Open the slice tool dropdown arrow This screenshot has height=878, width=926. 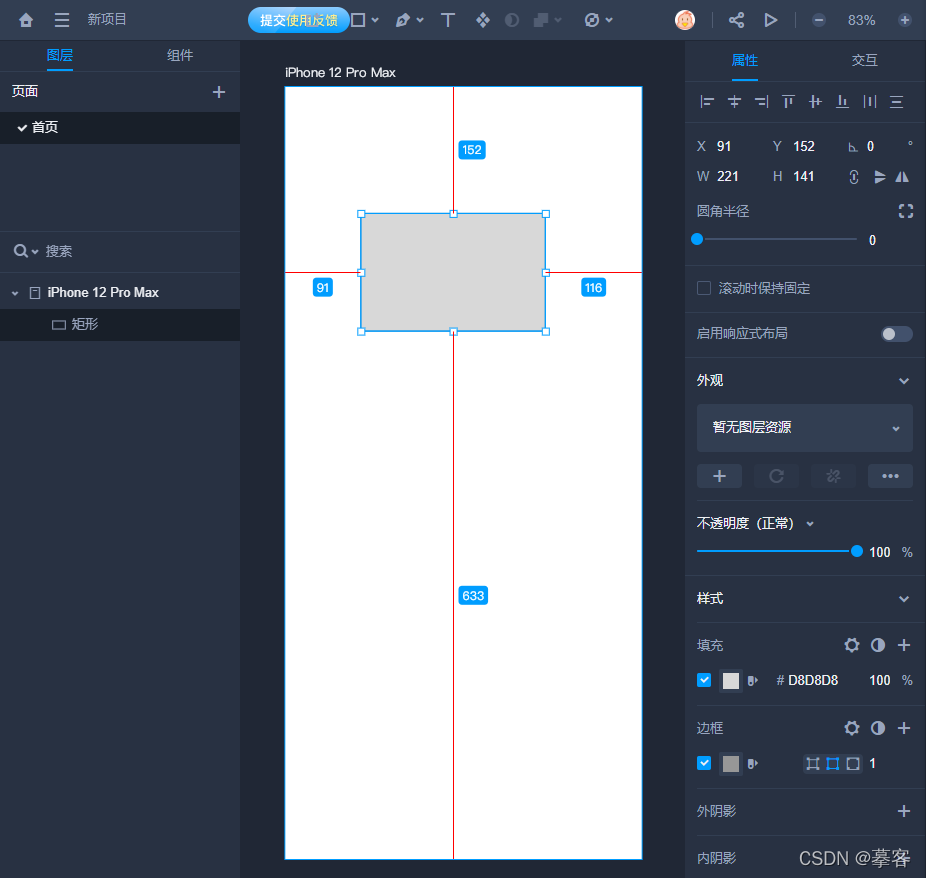[609, 20]
